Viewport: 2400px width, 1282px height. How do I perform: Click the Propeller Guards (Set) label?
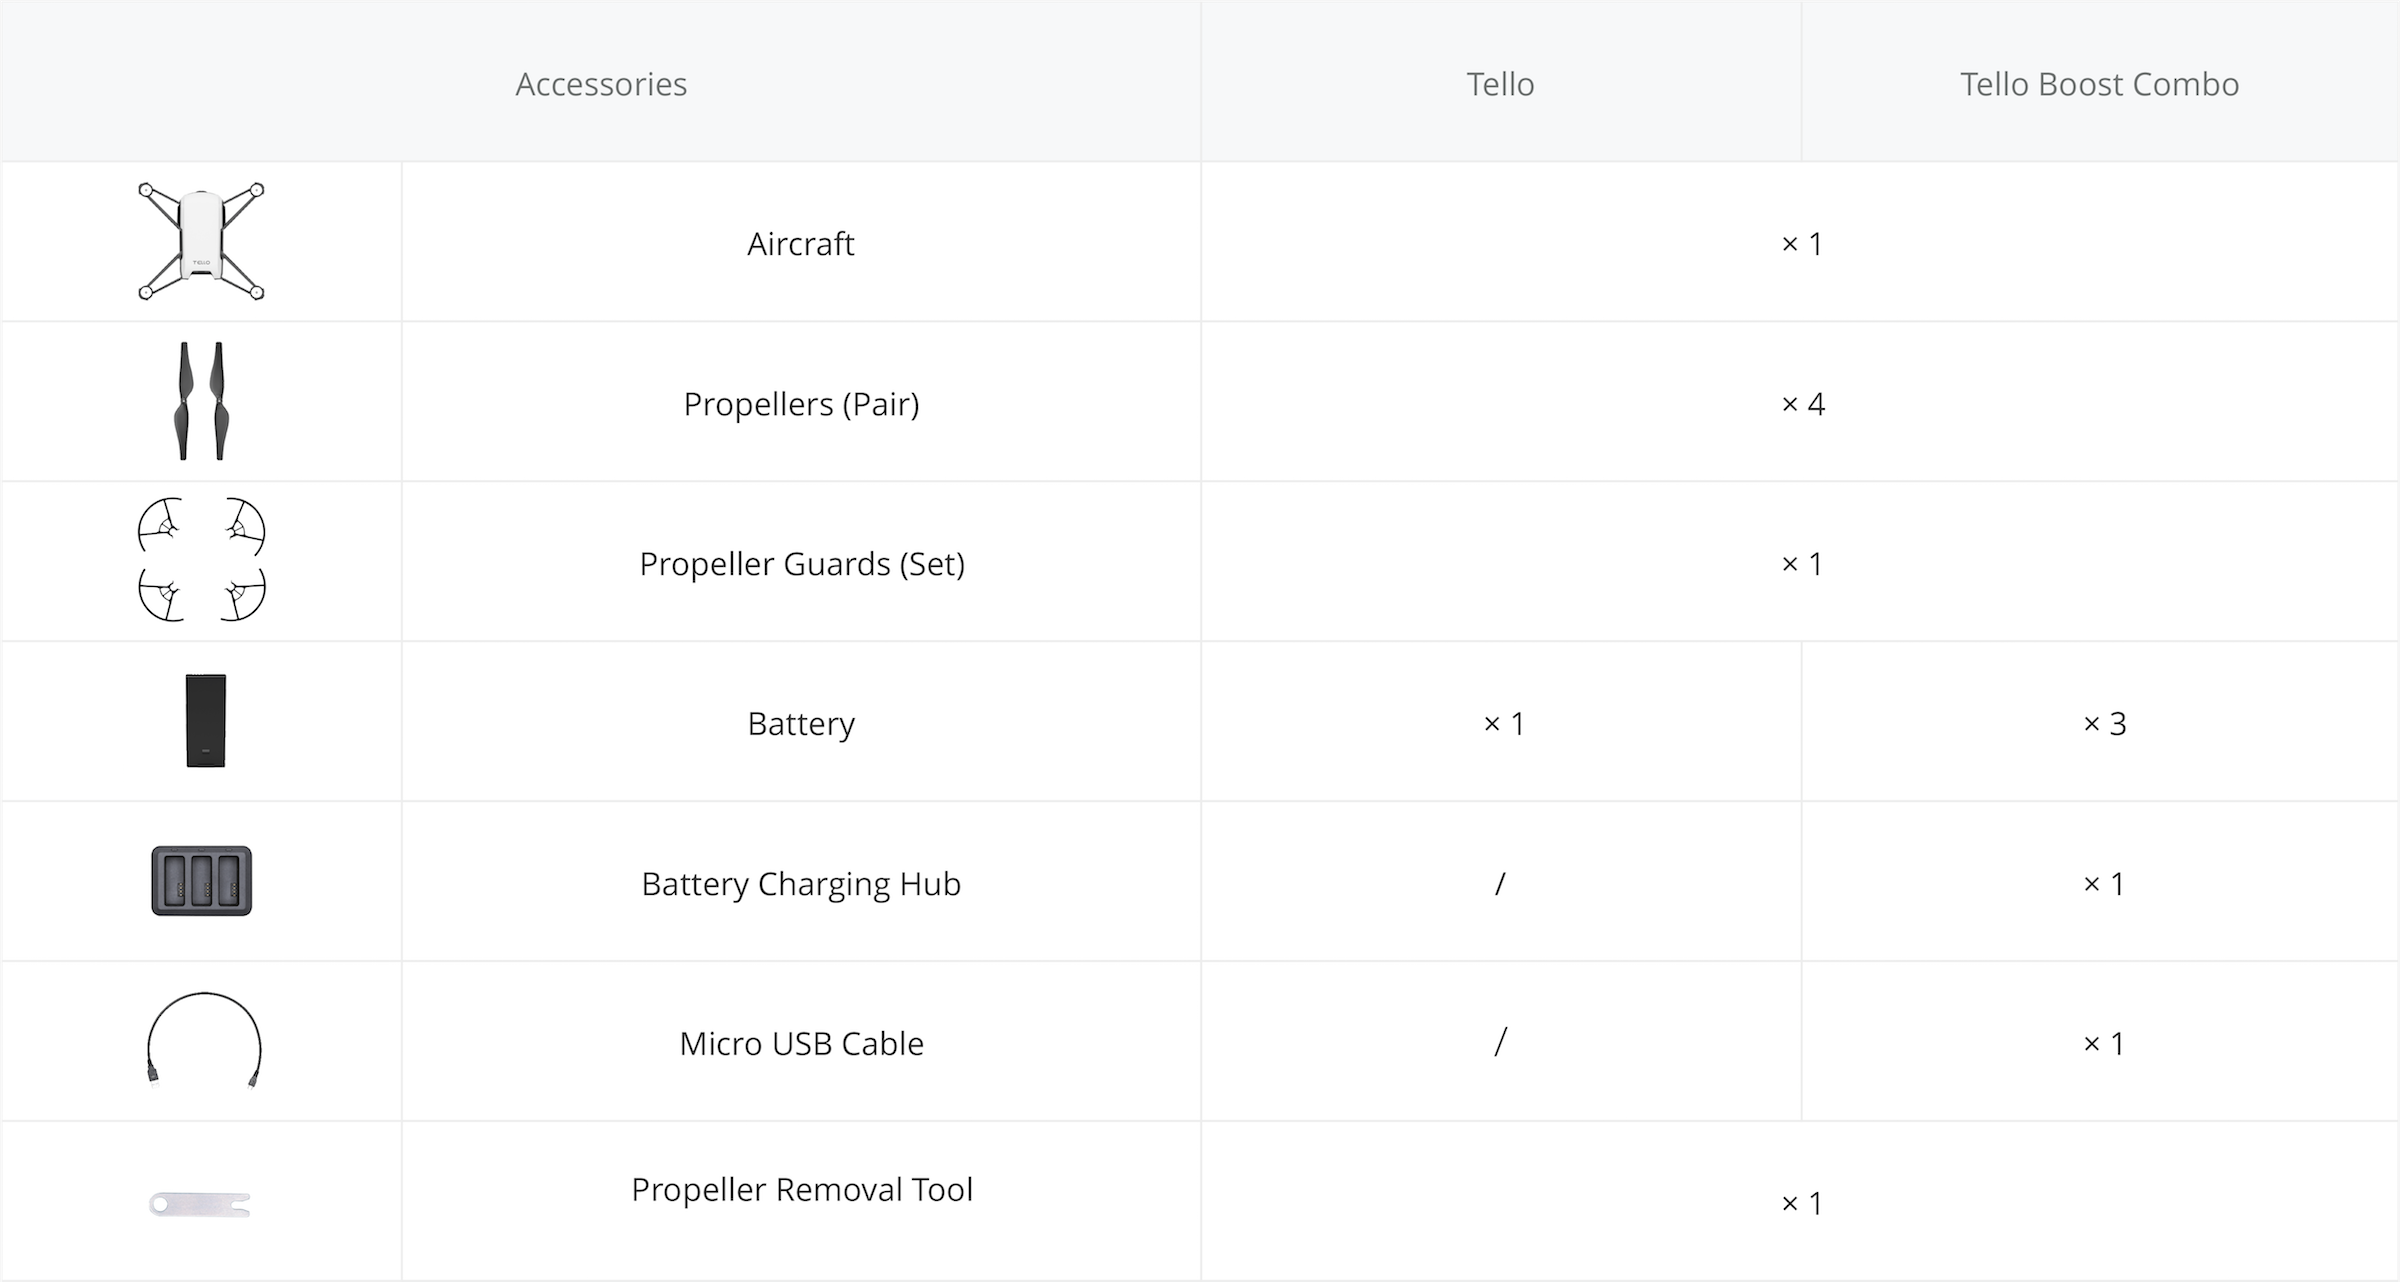coord(802,564)
